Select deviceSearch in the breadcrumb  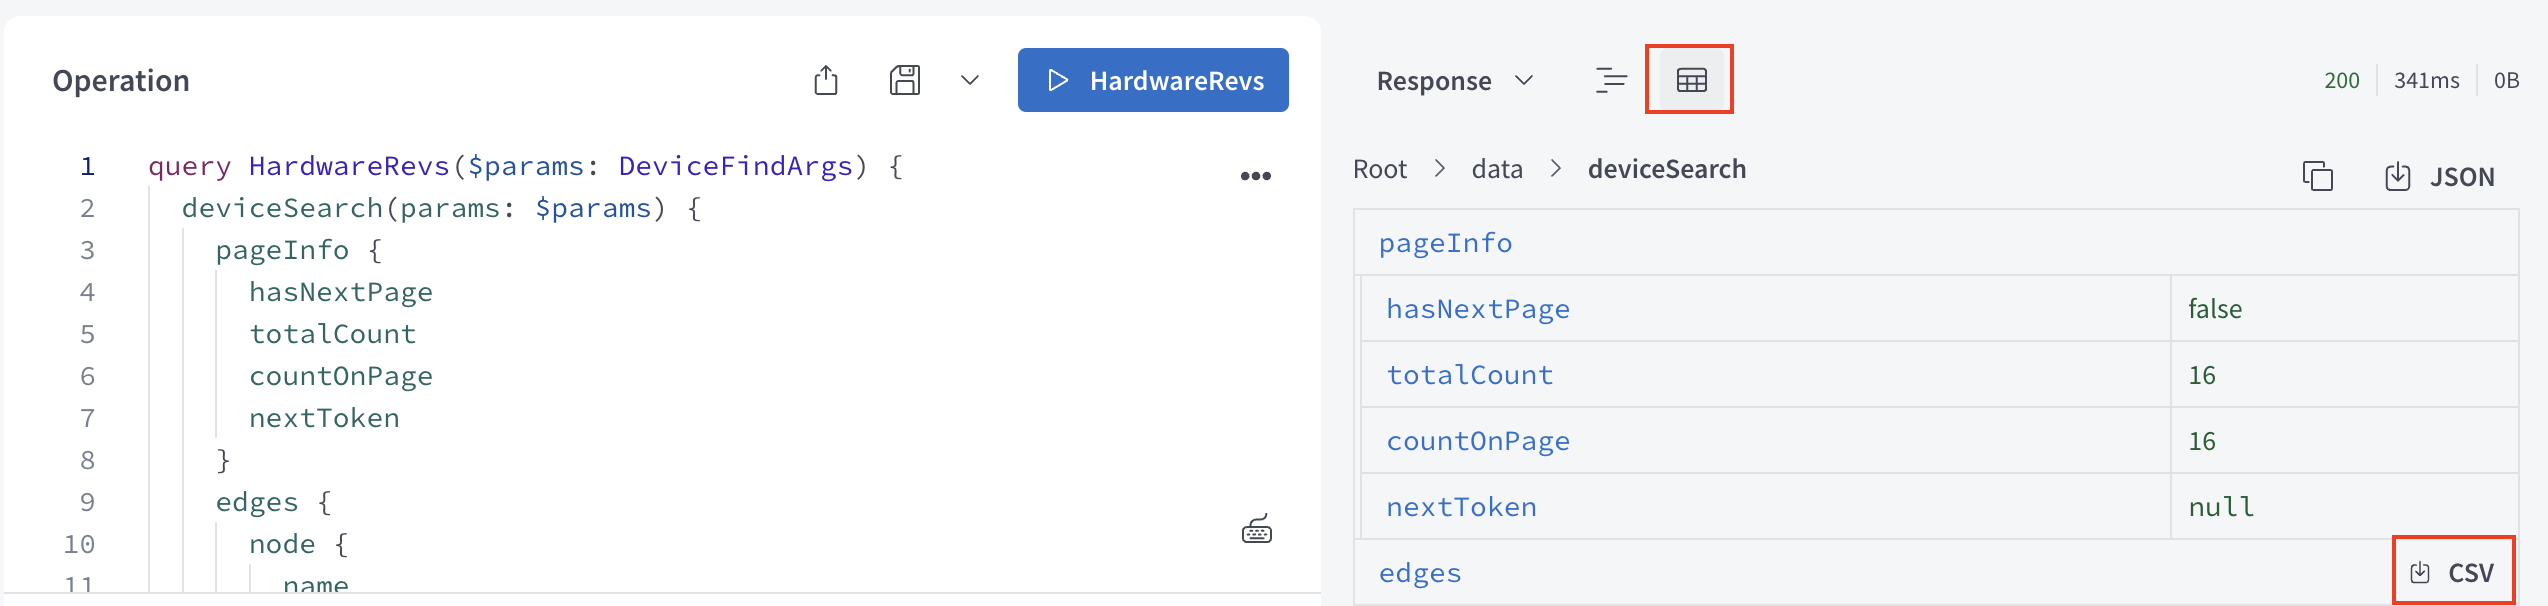coord(1666,169)
